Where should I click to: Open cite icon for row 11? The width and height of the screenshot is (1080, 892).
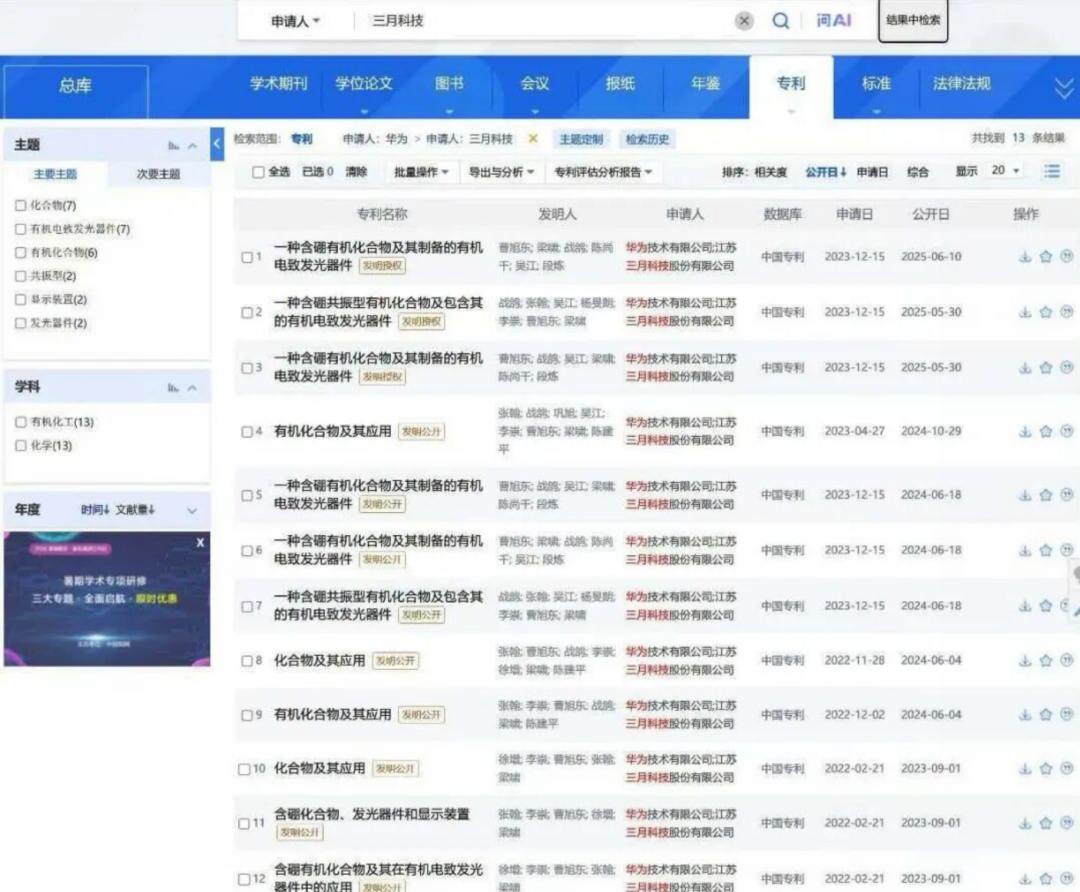(1066, 822)
